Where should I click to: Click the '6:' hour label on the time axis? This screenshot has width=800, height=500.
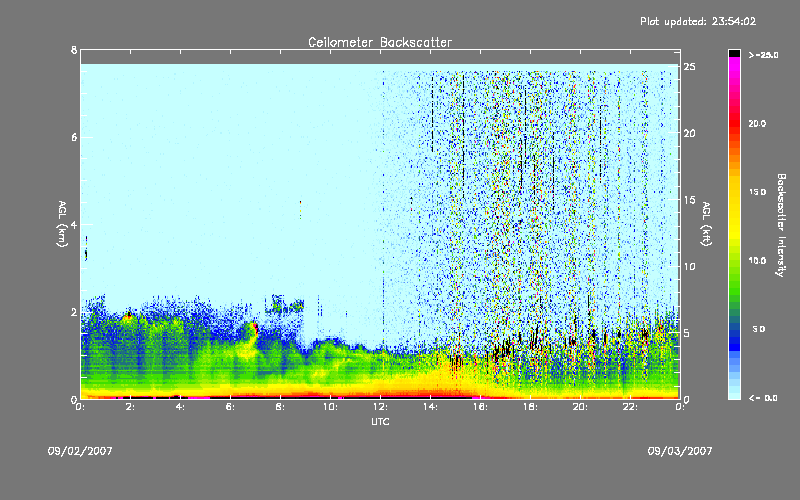tap(230, 407)
